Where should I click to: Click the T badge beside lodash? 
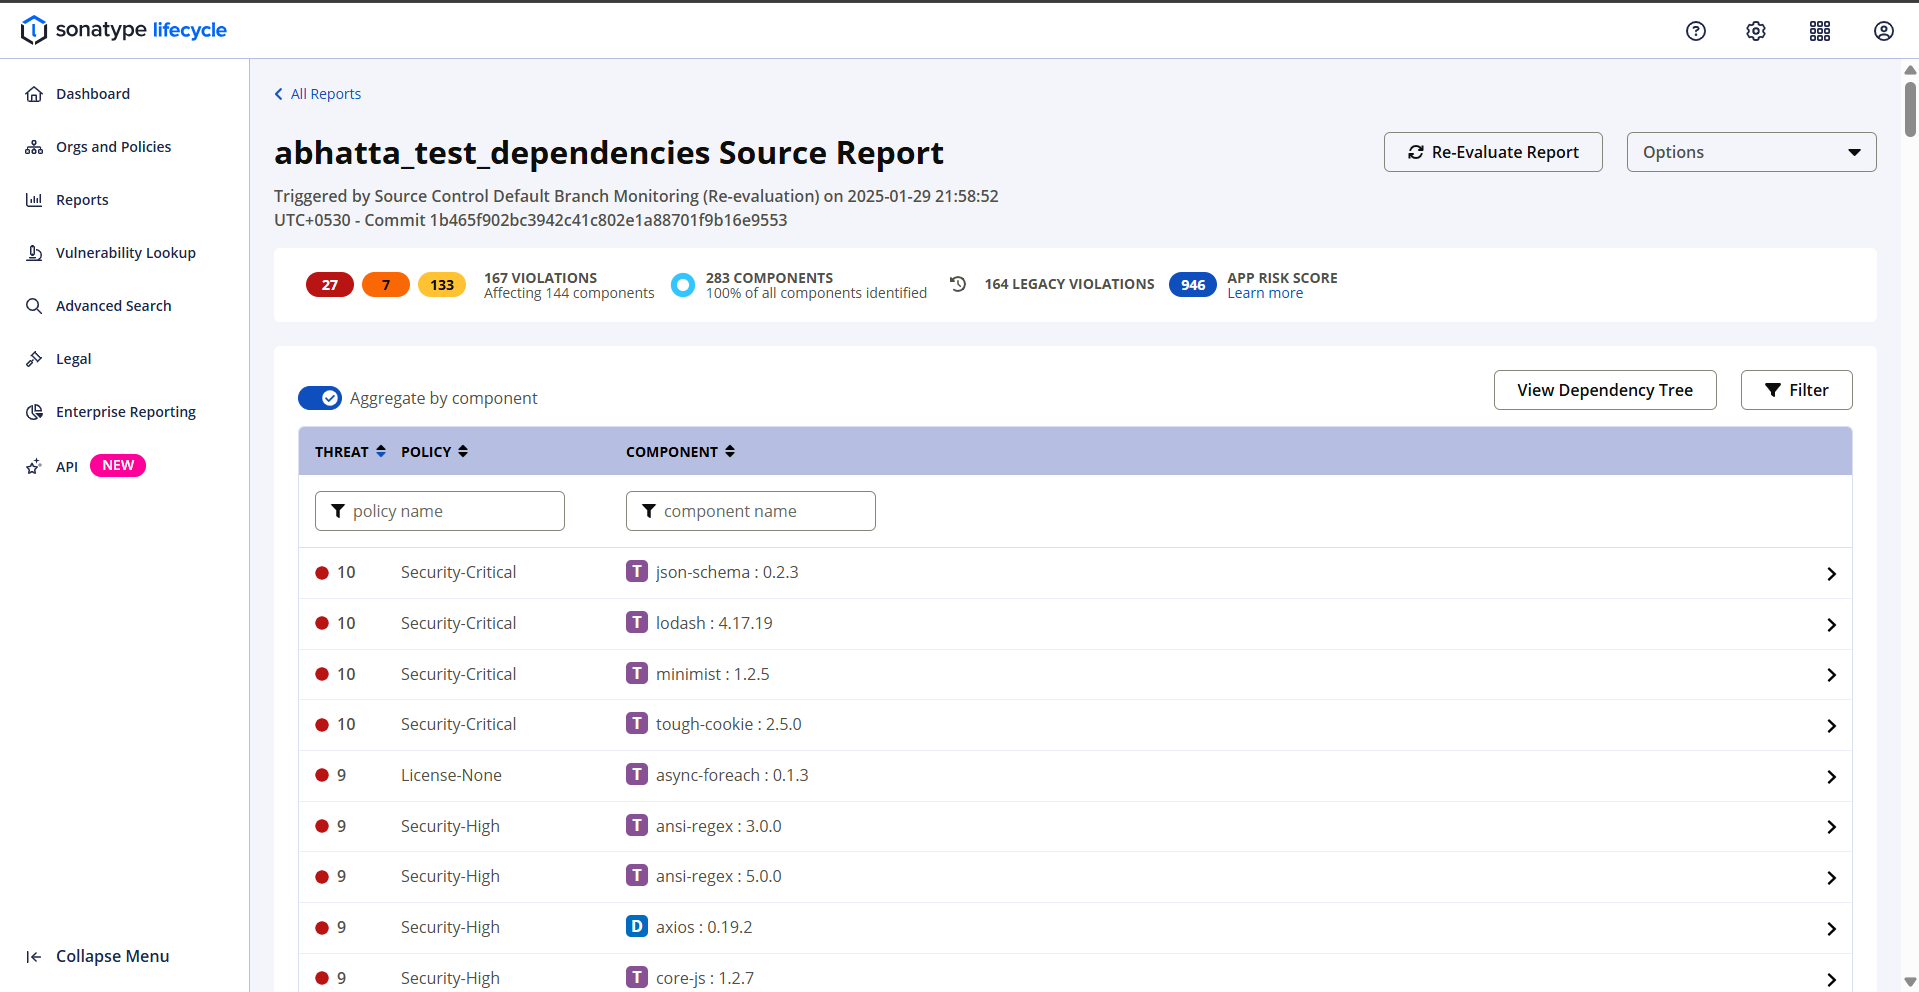[x=637, y=622]
